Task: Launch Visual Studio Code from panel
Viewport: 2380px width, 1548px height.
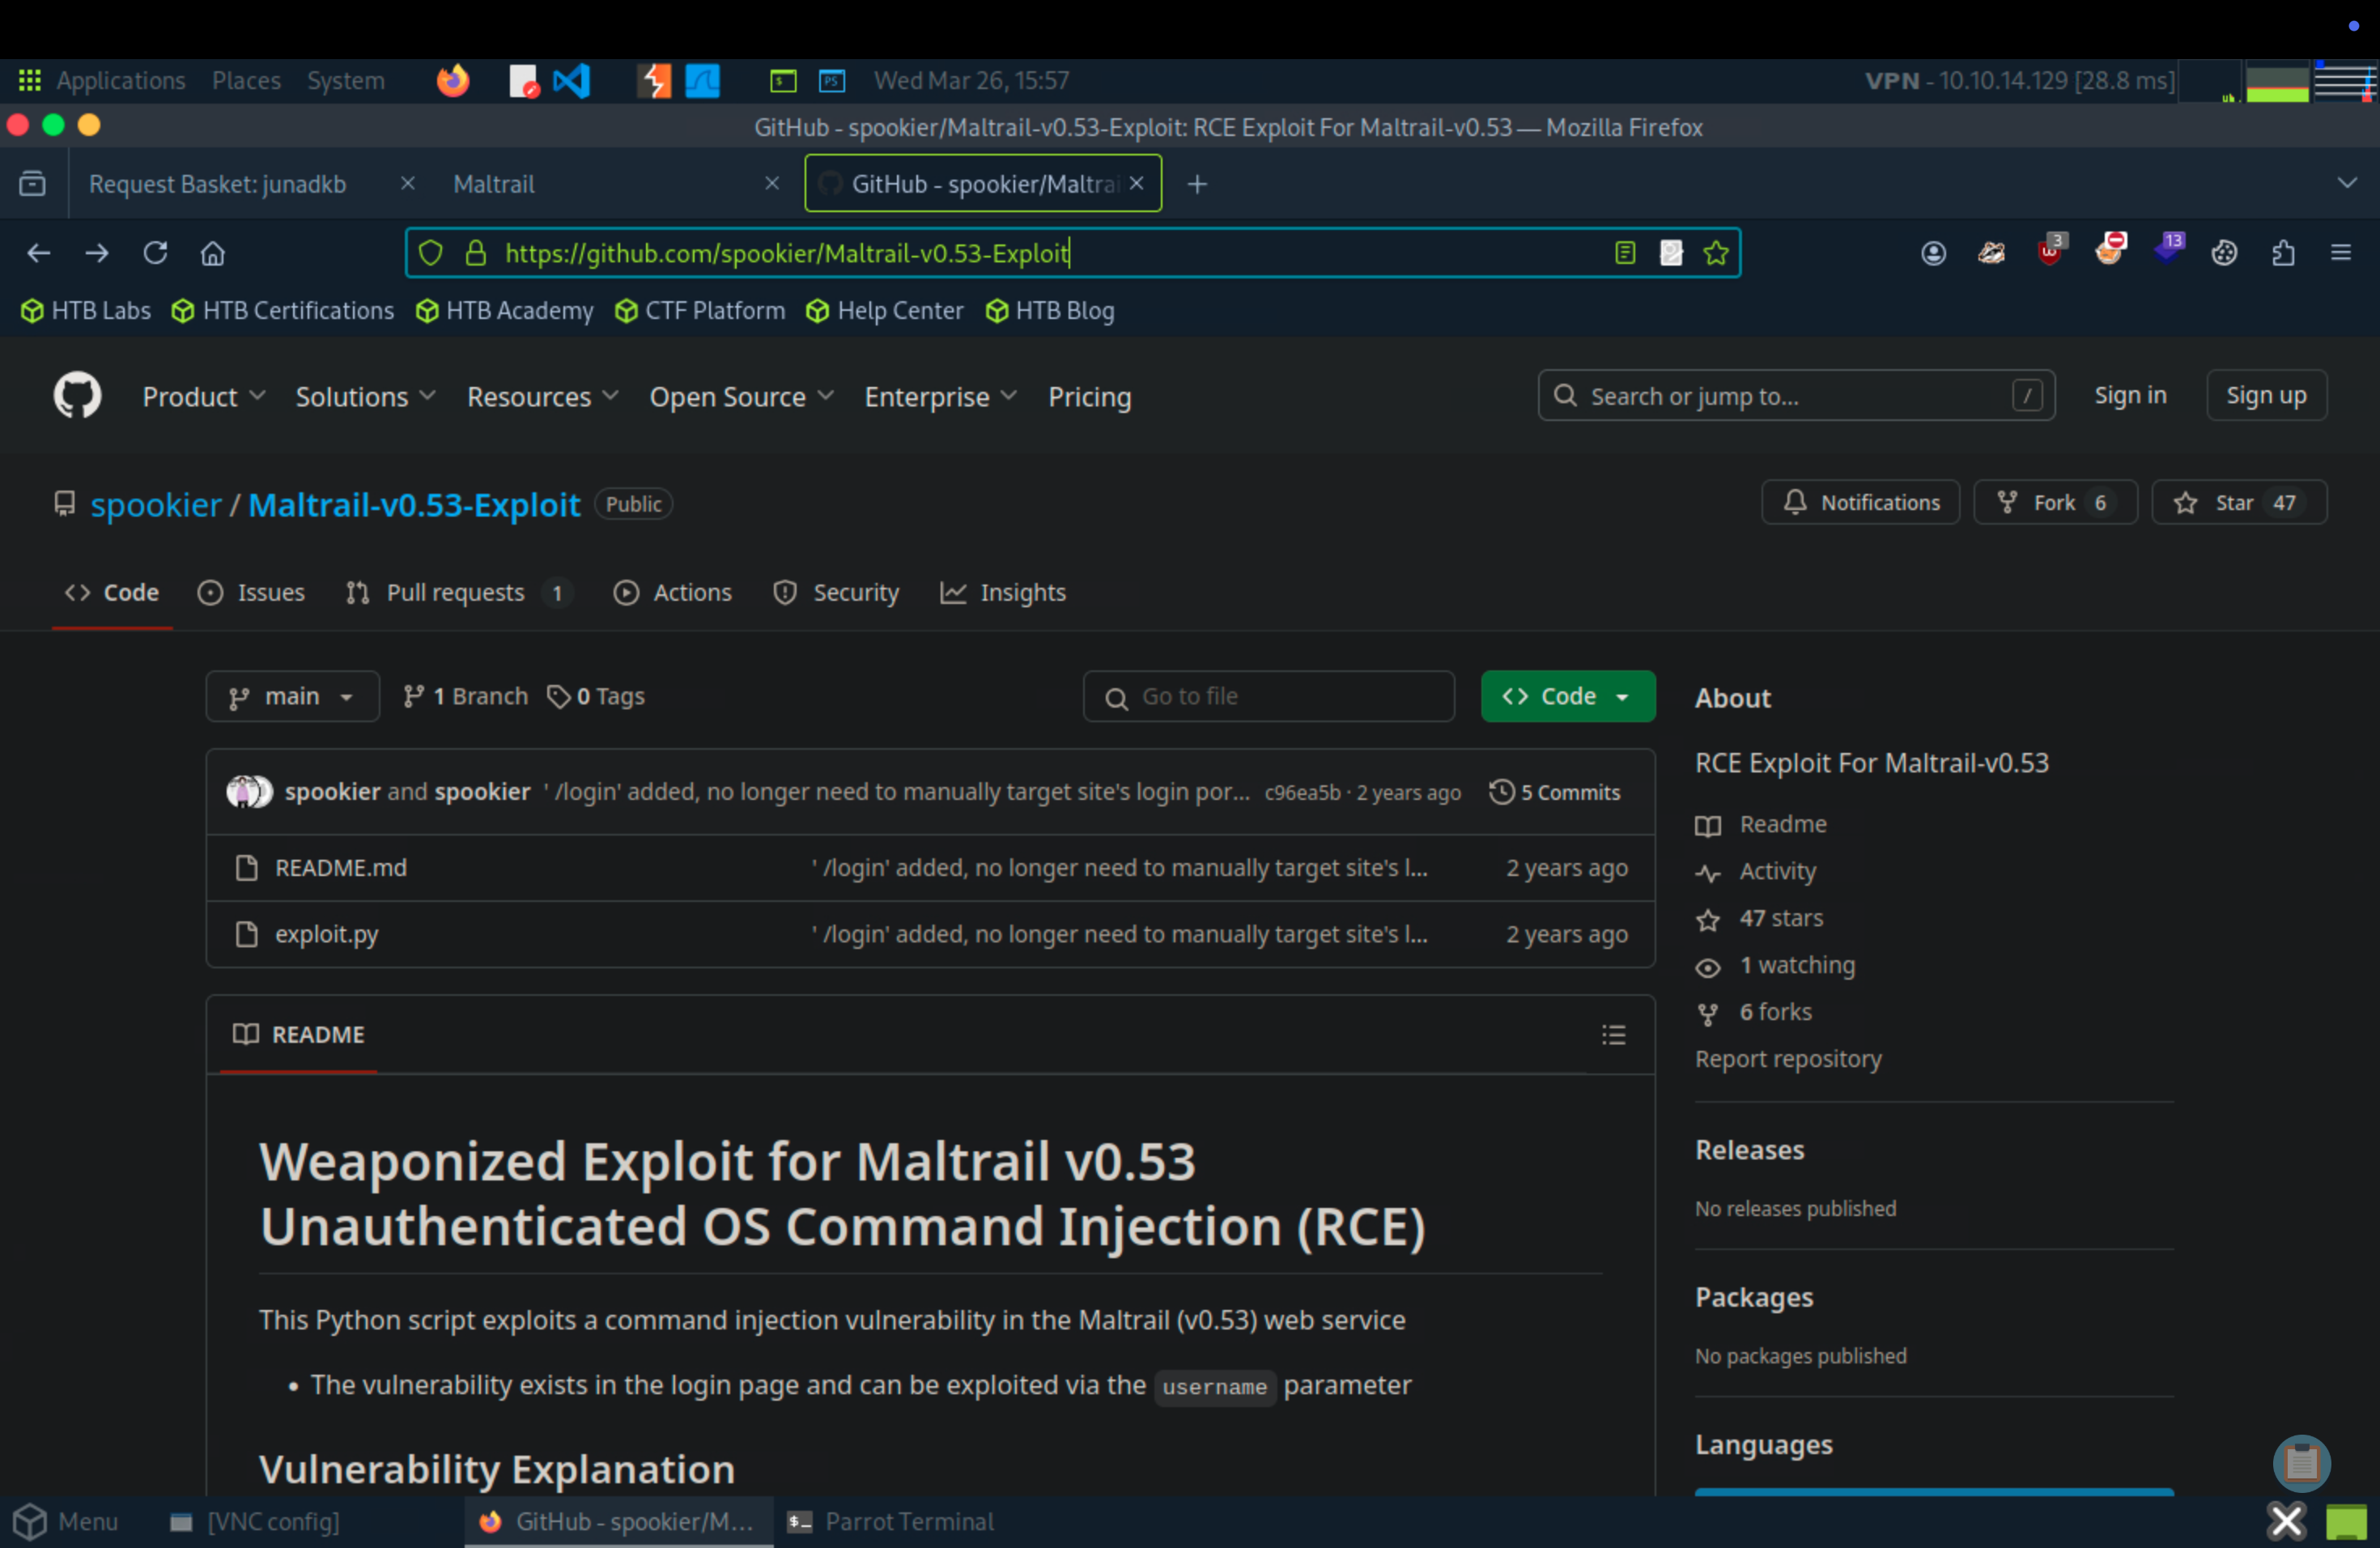Action: pos(572,80)
